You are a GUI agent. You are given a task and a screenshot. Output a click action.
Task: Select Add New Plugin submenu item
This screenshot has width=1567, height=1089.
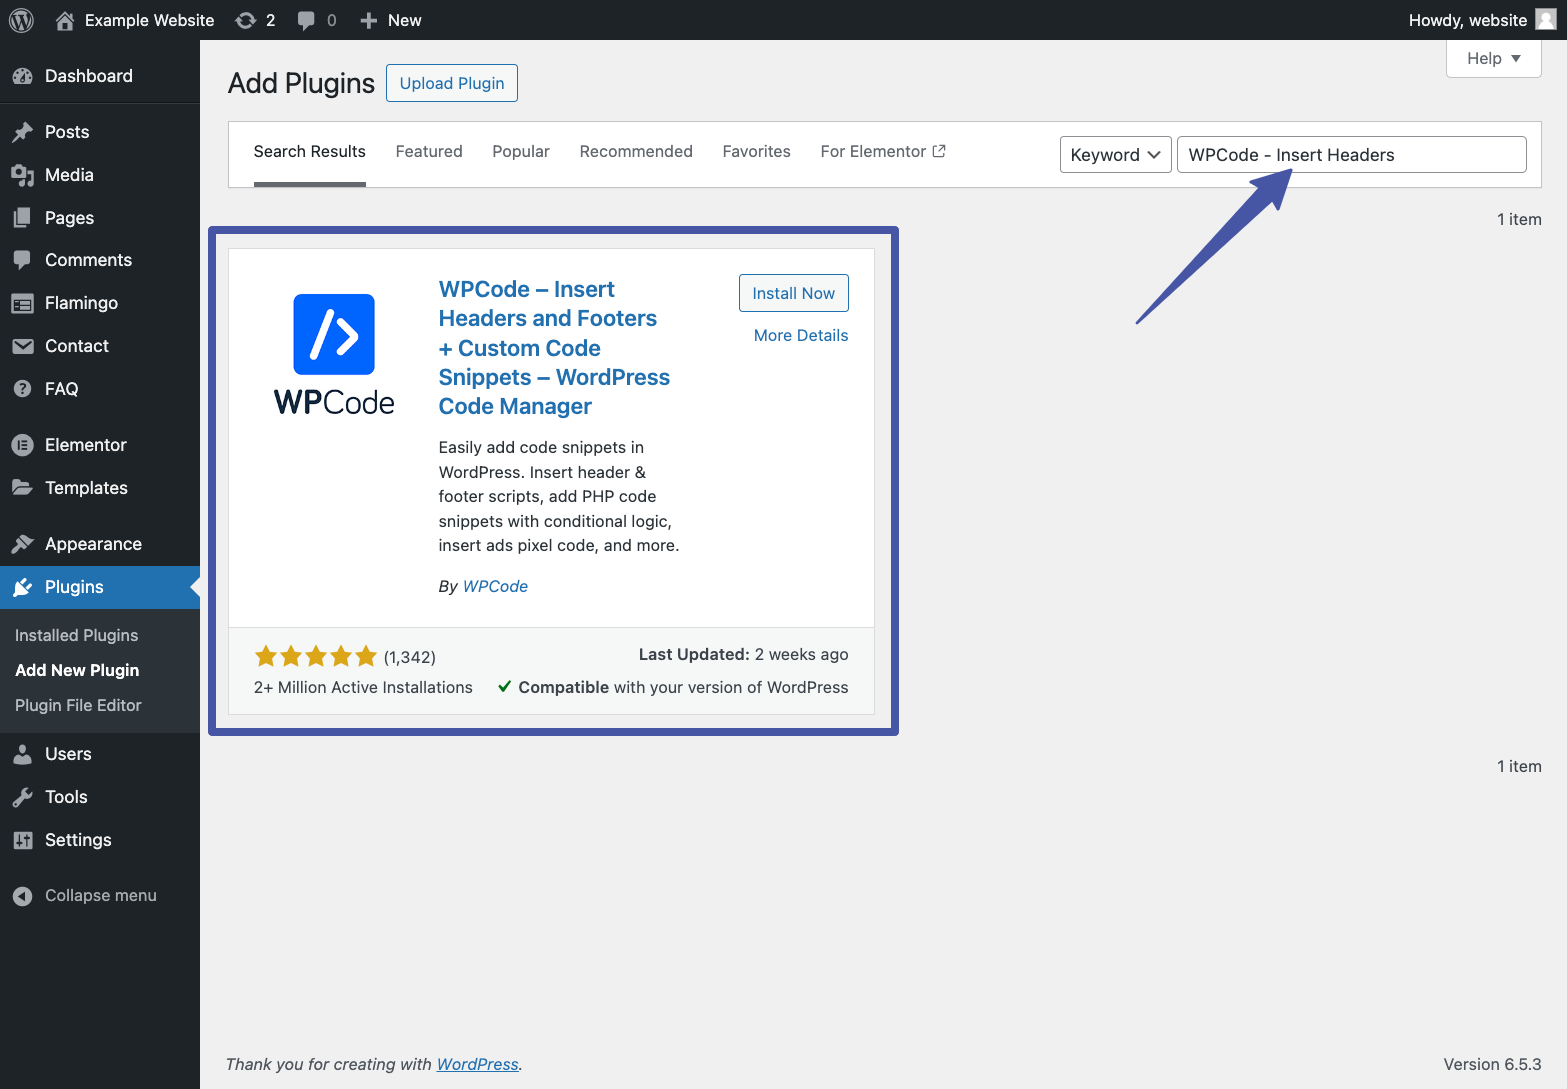pyautogui.click(x=77, y=671)
